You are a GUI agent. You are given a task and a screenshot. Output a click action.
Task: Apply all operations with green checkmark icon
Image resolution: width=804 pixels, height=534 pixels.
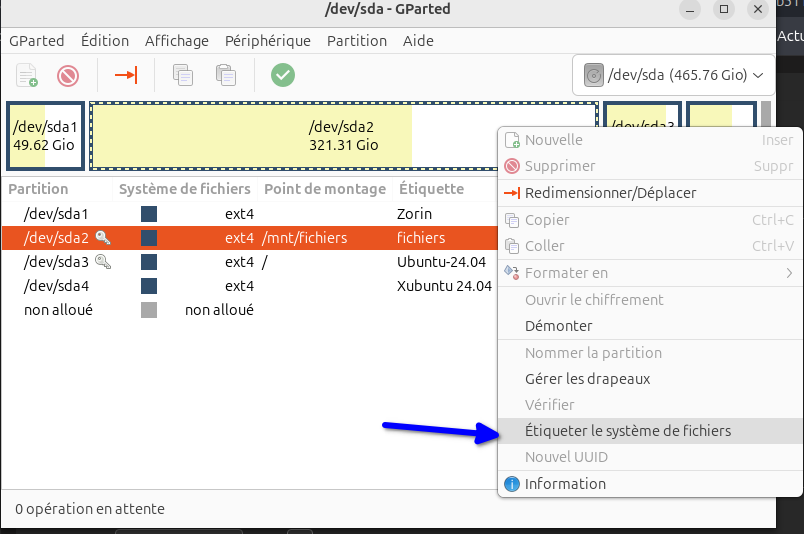(x=283, y=75)
